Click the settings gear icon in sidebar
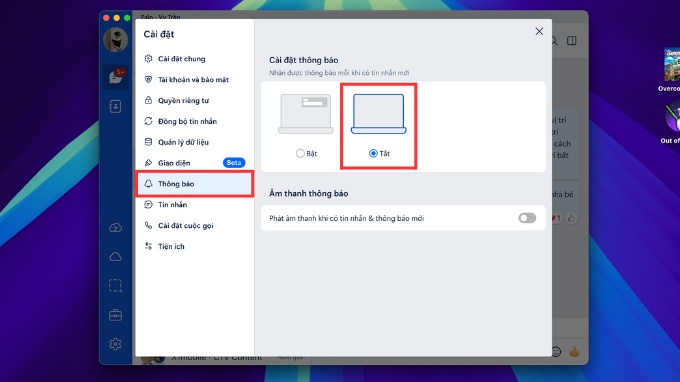This screenshot has width=680, height=382. click(115, 344)
